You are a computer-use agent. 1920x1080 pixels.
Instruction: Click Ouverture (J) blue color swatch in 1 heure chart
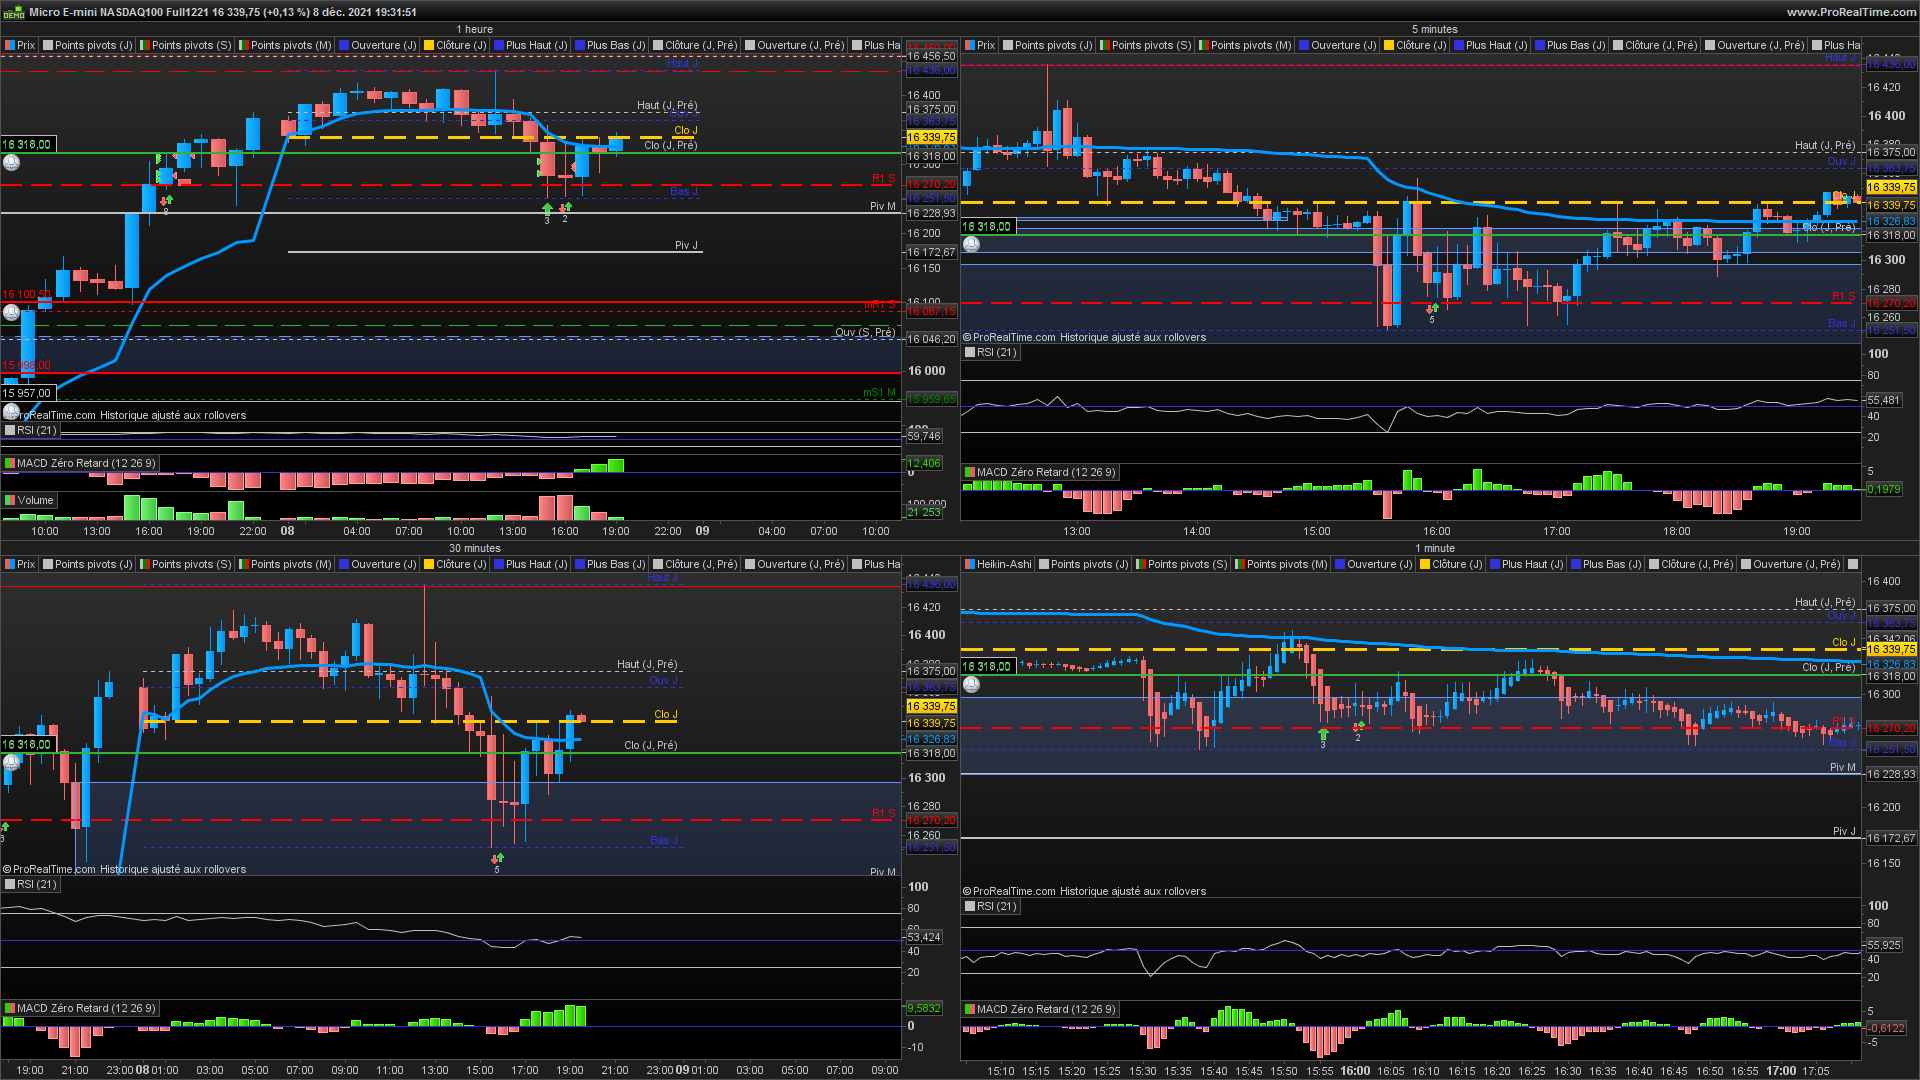pyautogui.click(x=344, y=45)
